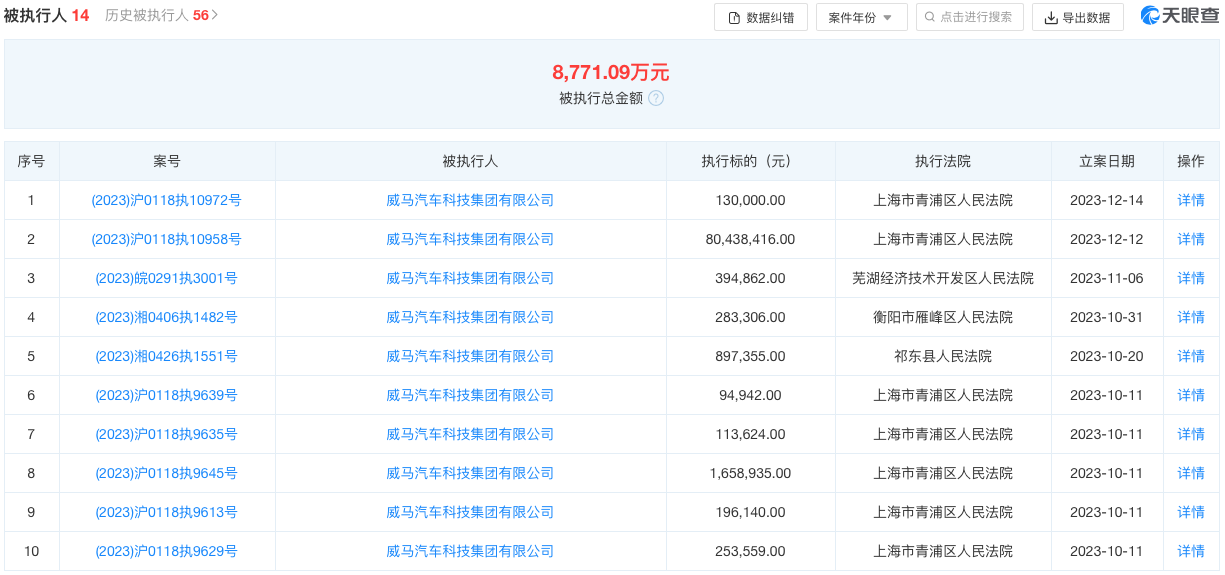This screenshot has height=575, width=1225.
Task: Click the date 2023-10-31
Action: pos(1107,317)
